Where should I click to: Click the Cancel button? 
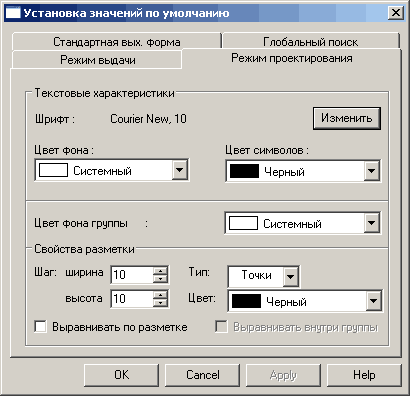click(x=203, y=375)
